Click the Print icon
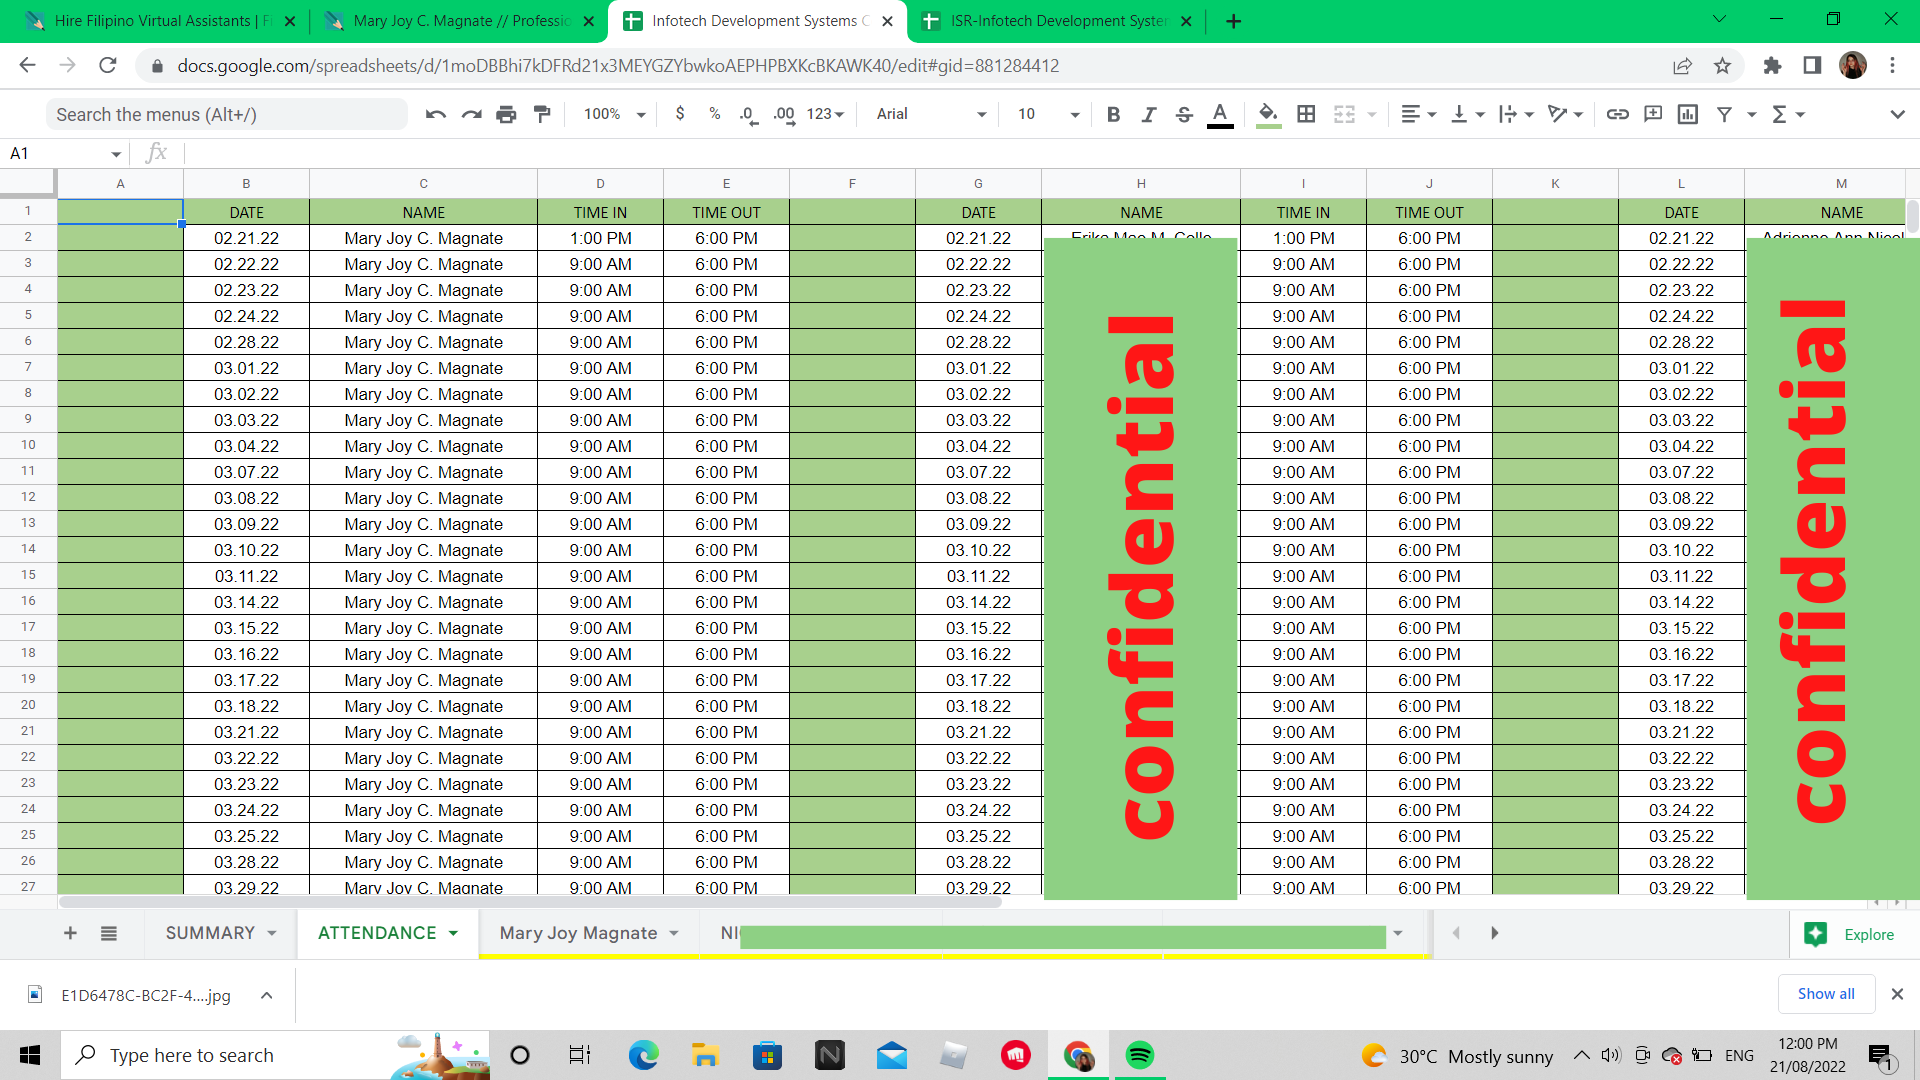The height and width of the screenshot is (1080, 1920). [506, 114]
